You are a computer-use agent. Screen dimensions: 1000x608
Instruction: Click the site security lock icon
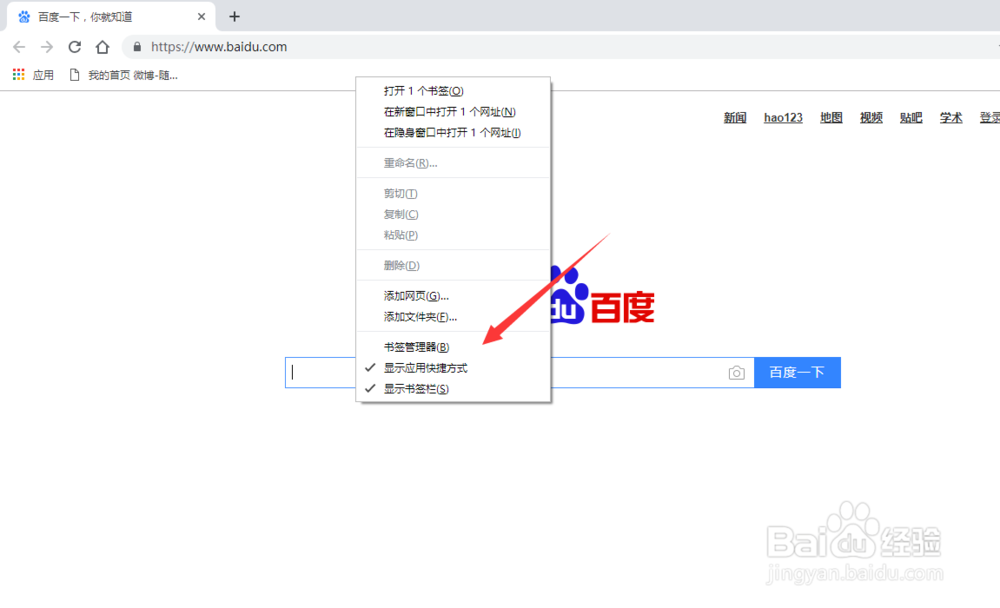pos(137,47)
